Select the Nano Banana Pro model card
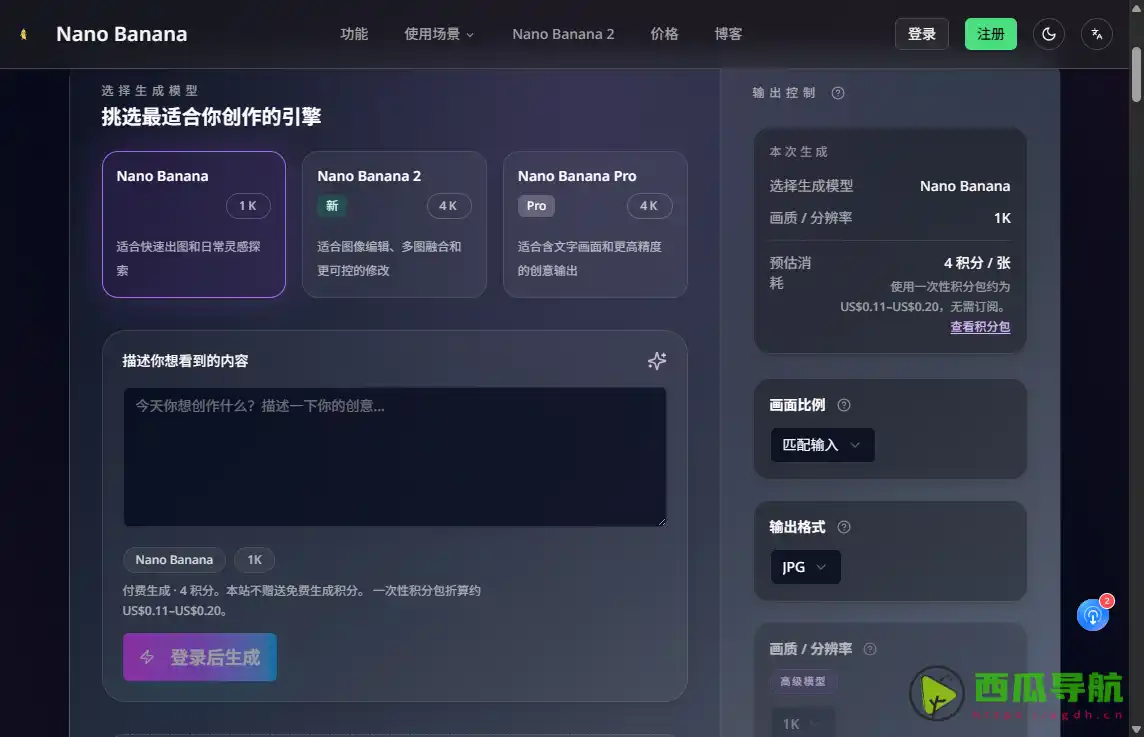The width and height of the screenshot is (1144, 737). (595, 224)
